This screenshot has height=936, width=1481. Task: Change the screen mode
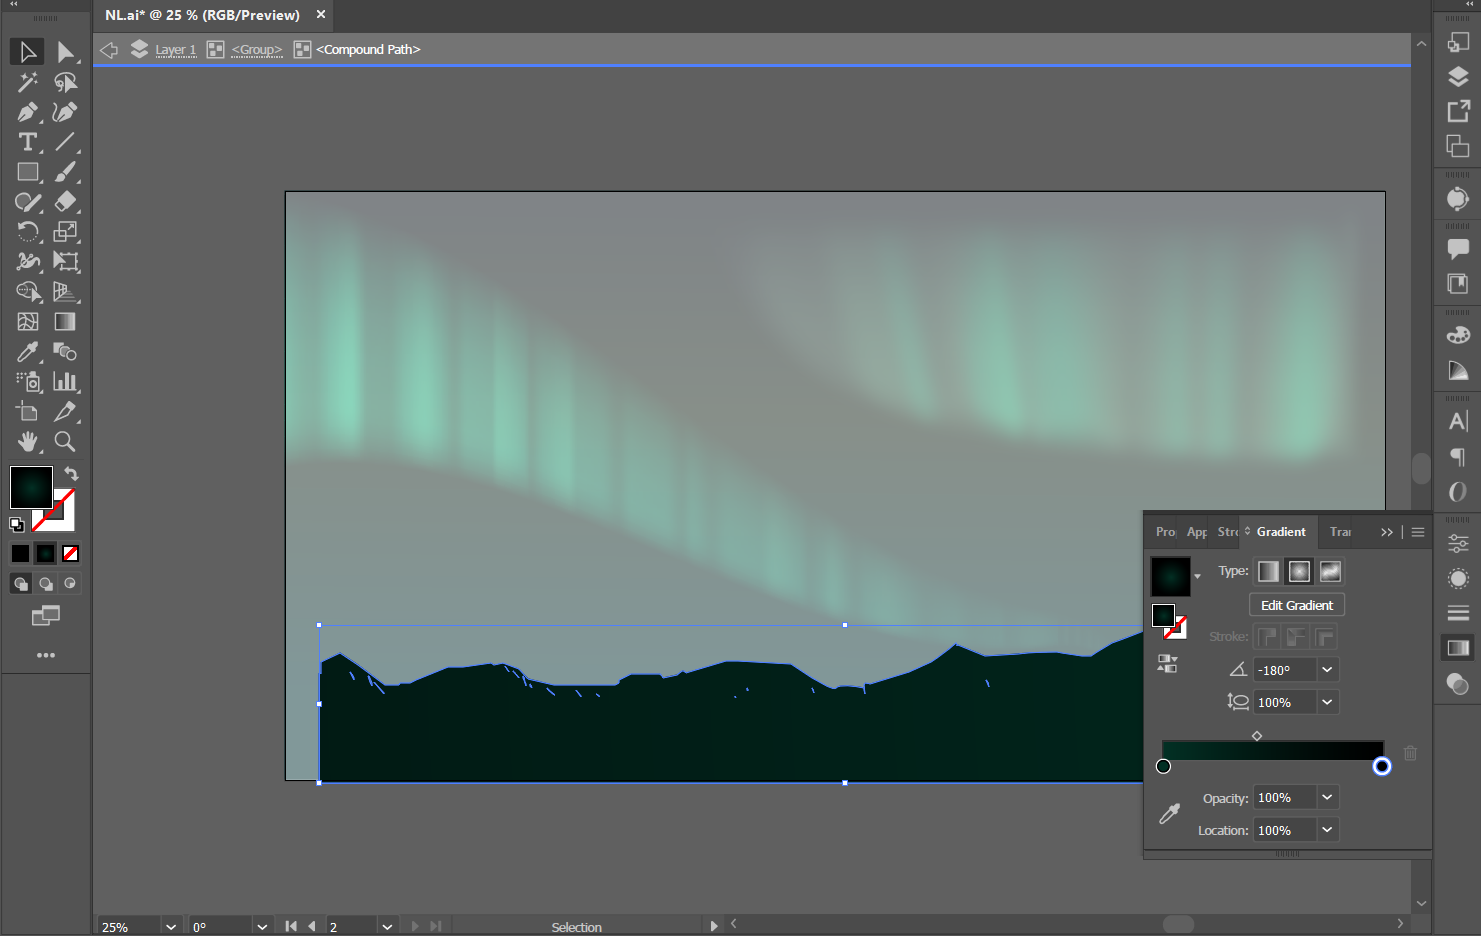46,616
